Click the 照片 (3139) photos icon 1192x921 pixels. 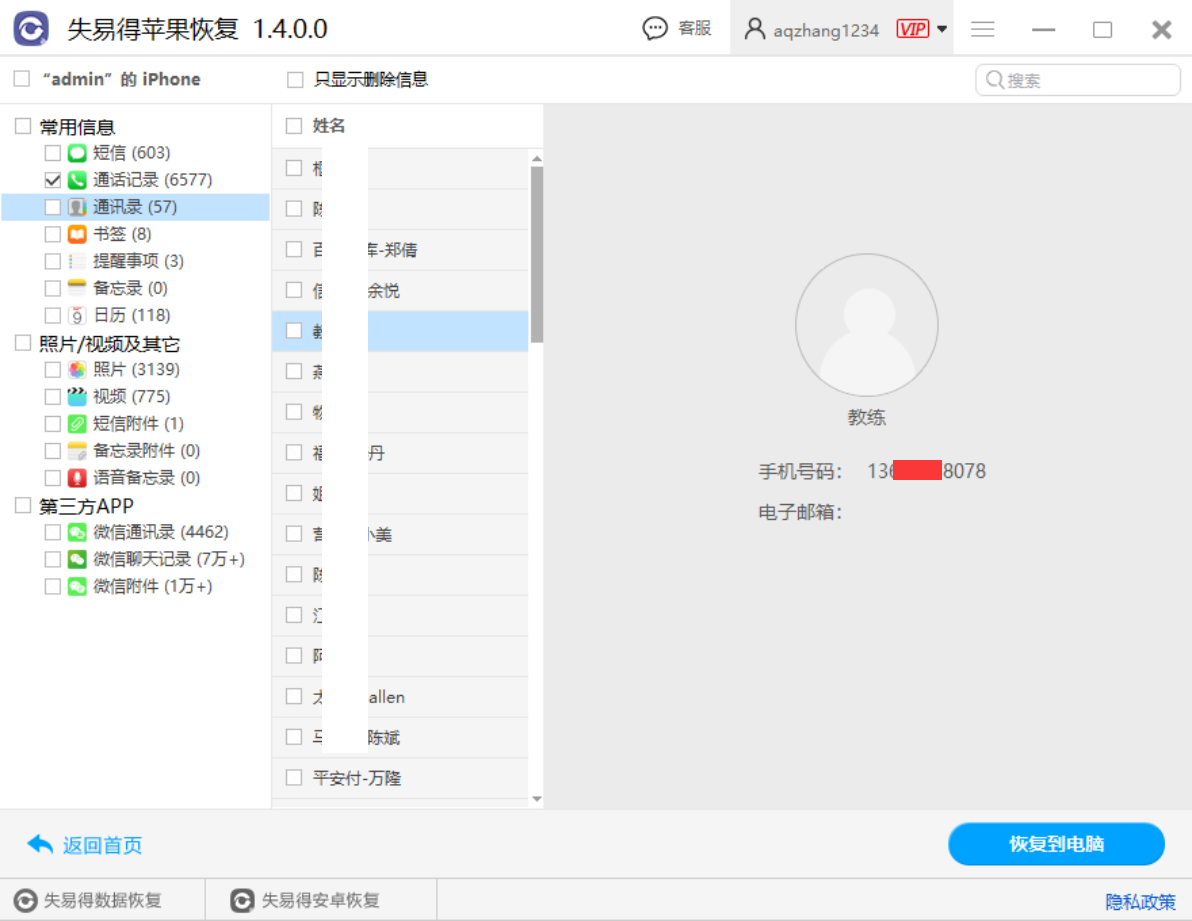pos(77,369)
